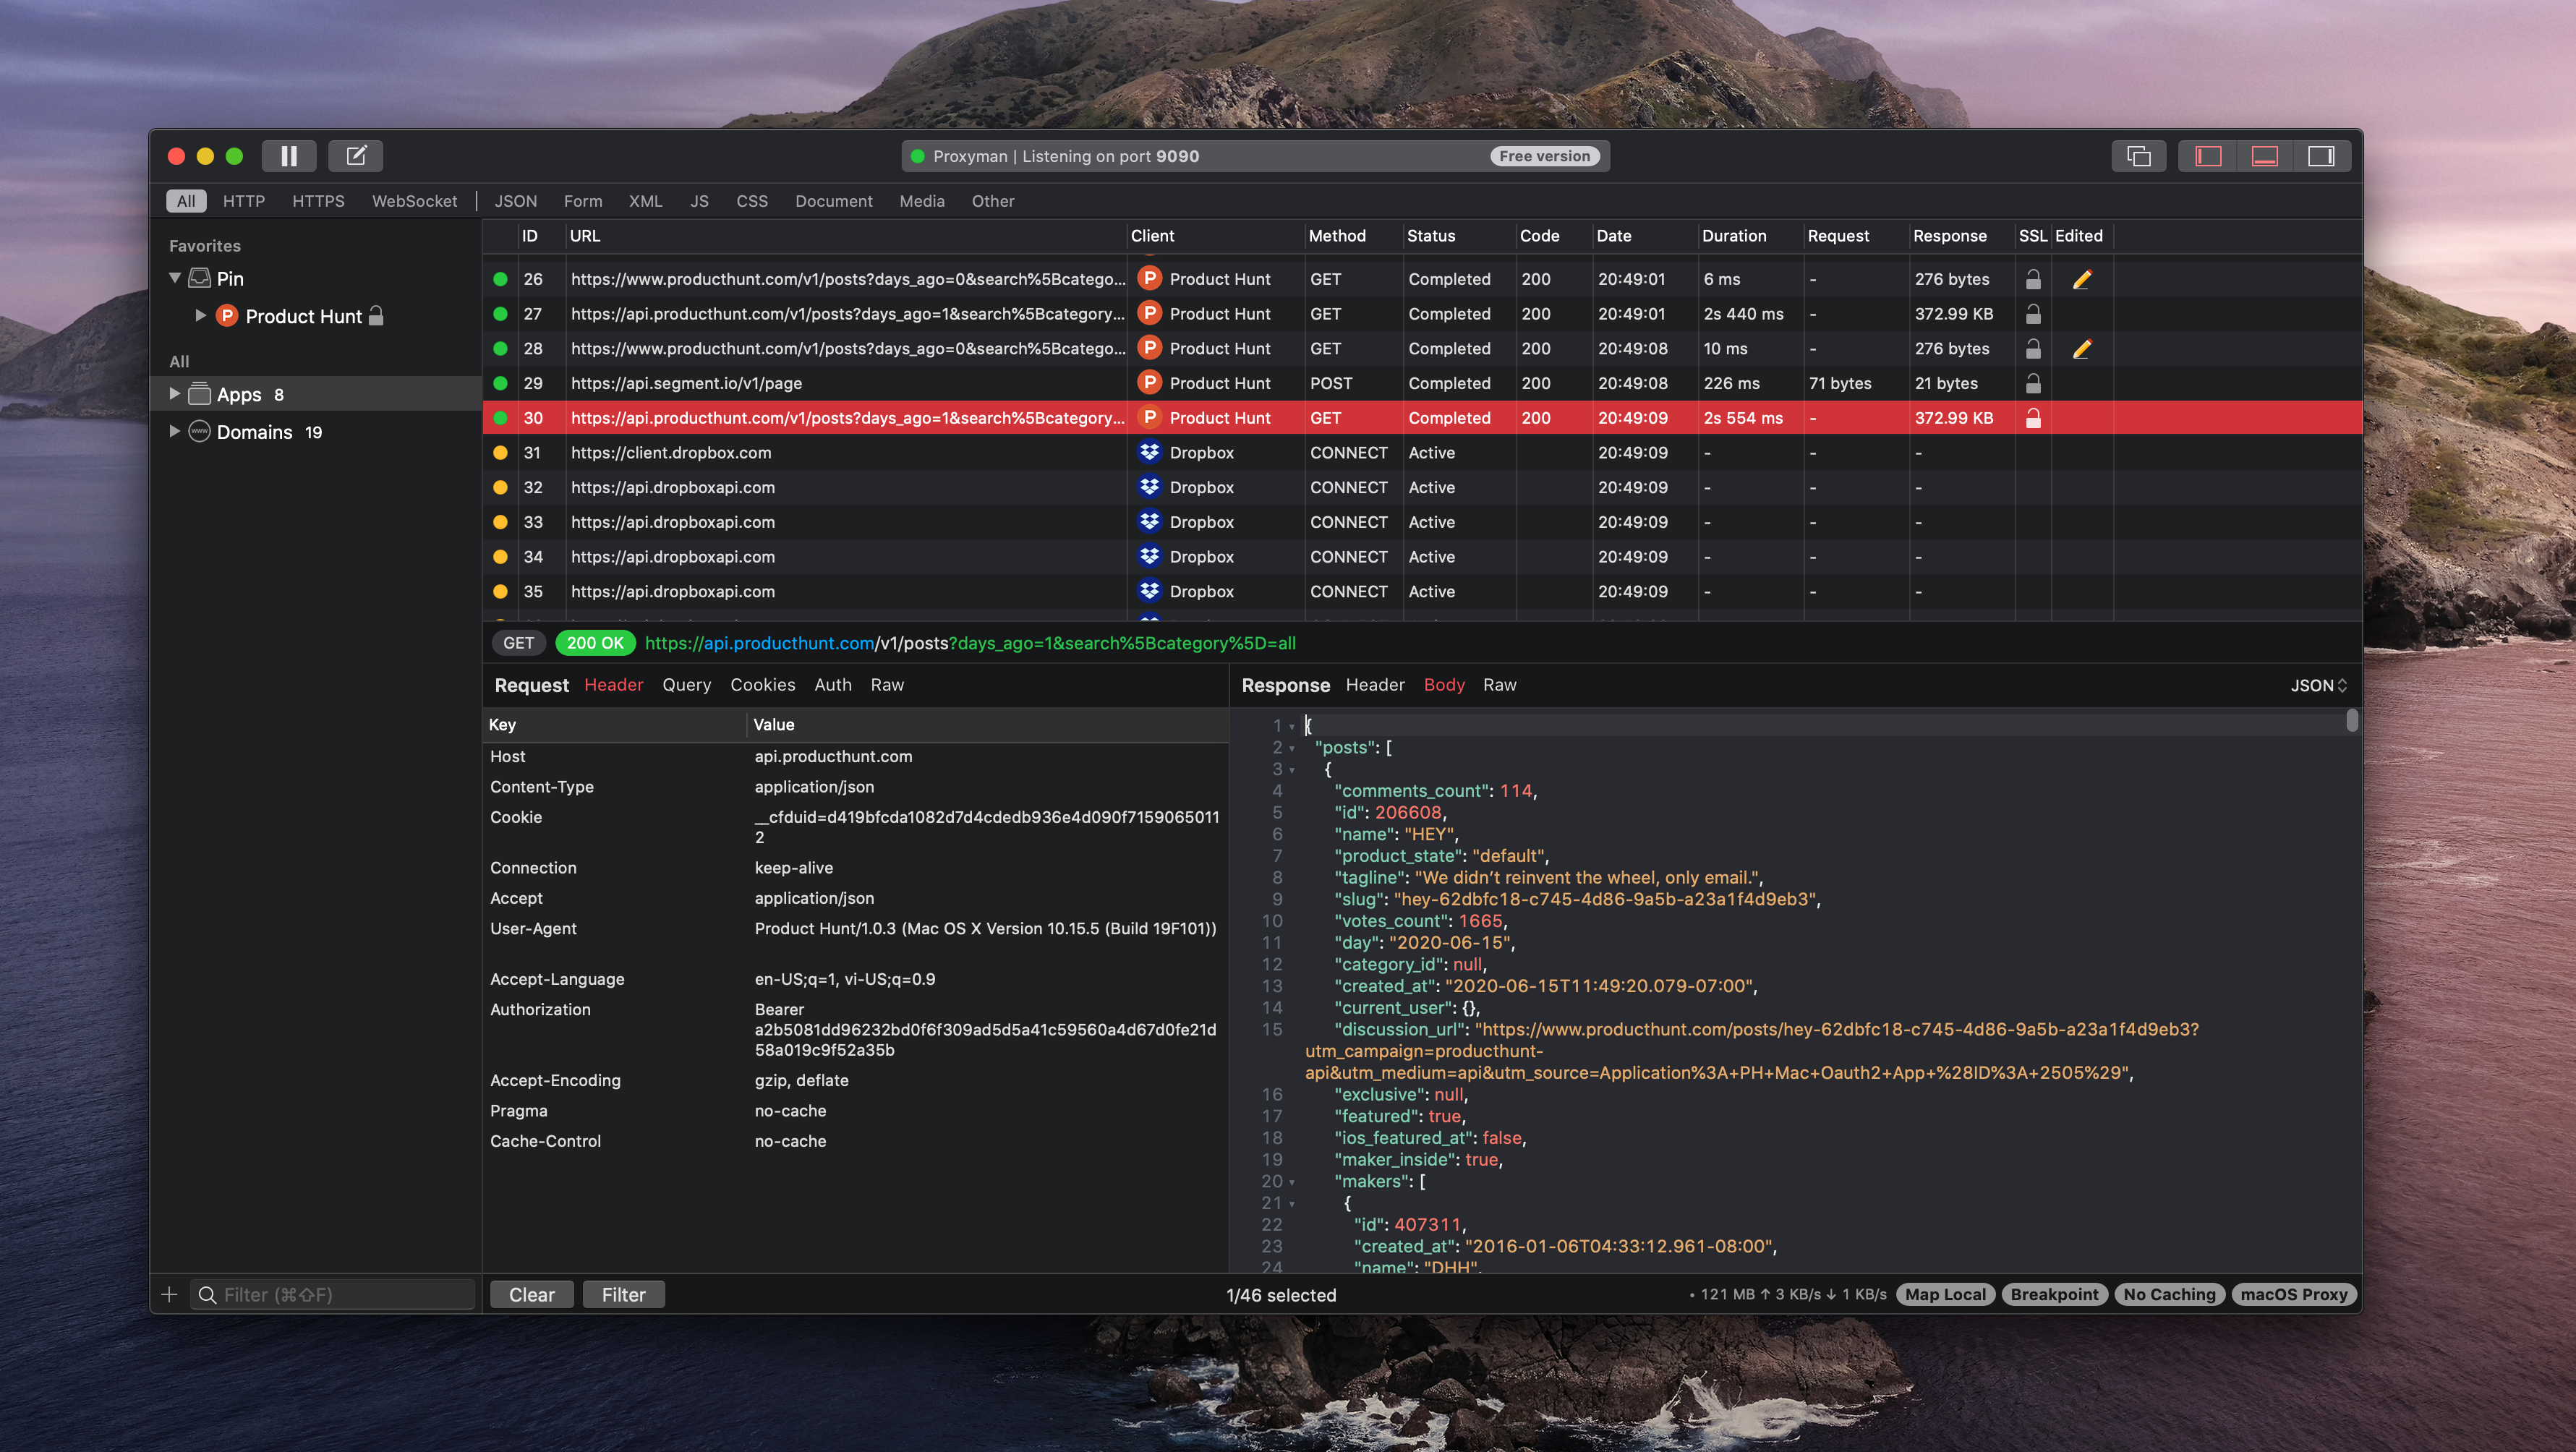Click SSL lock icon for request 27
2576x1452 pixels.
tap(2033, 314)
